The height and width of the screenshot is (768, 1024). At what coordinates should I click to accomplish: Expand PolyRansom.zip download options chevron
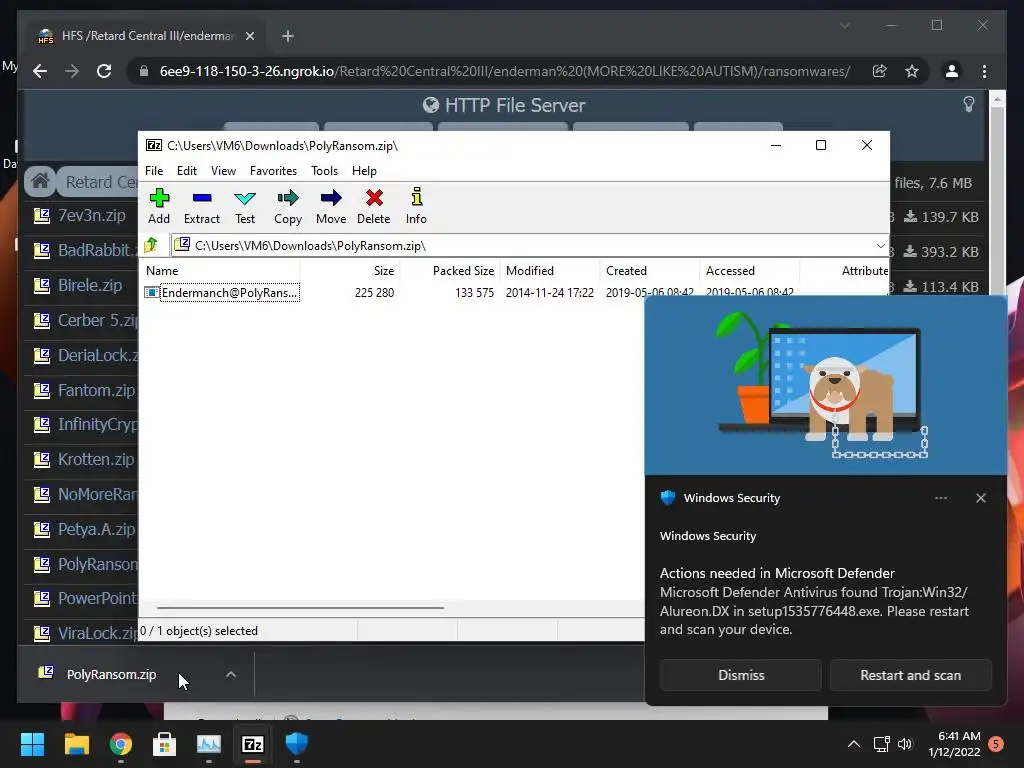click(231, 675)
